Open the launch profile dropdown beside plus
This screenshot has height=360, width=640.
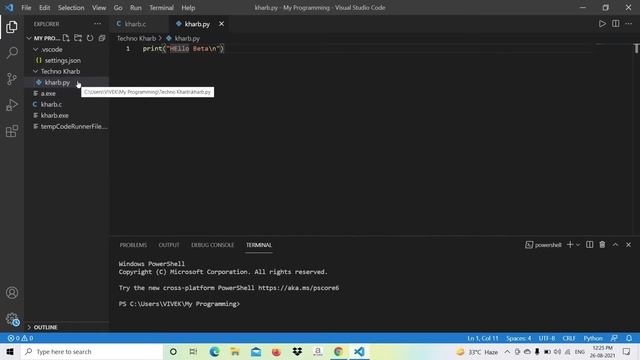(x=578, y=244)
